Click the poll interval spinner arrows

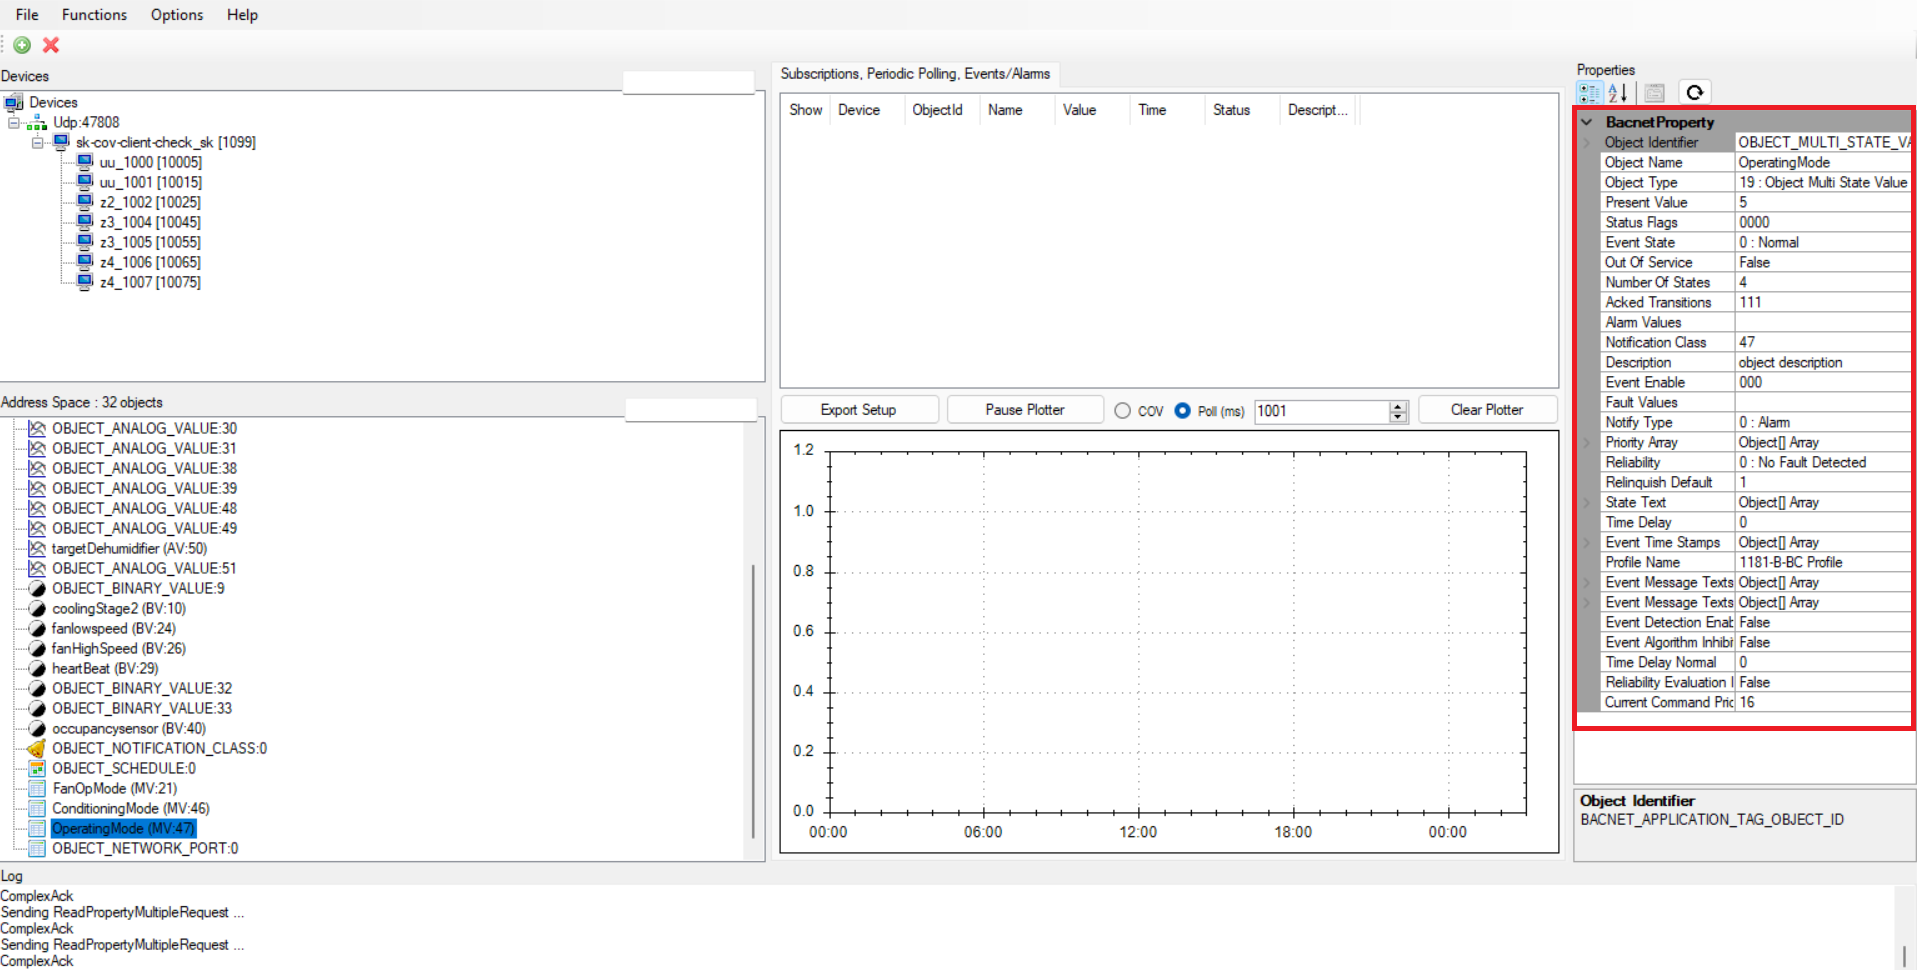coord(1398,411)
